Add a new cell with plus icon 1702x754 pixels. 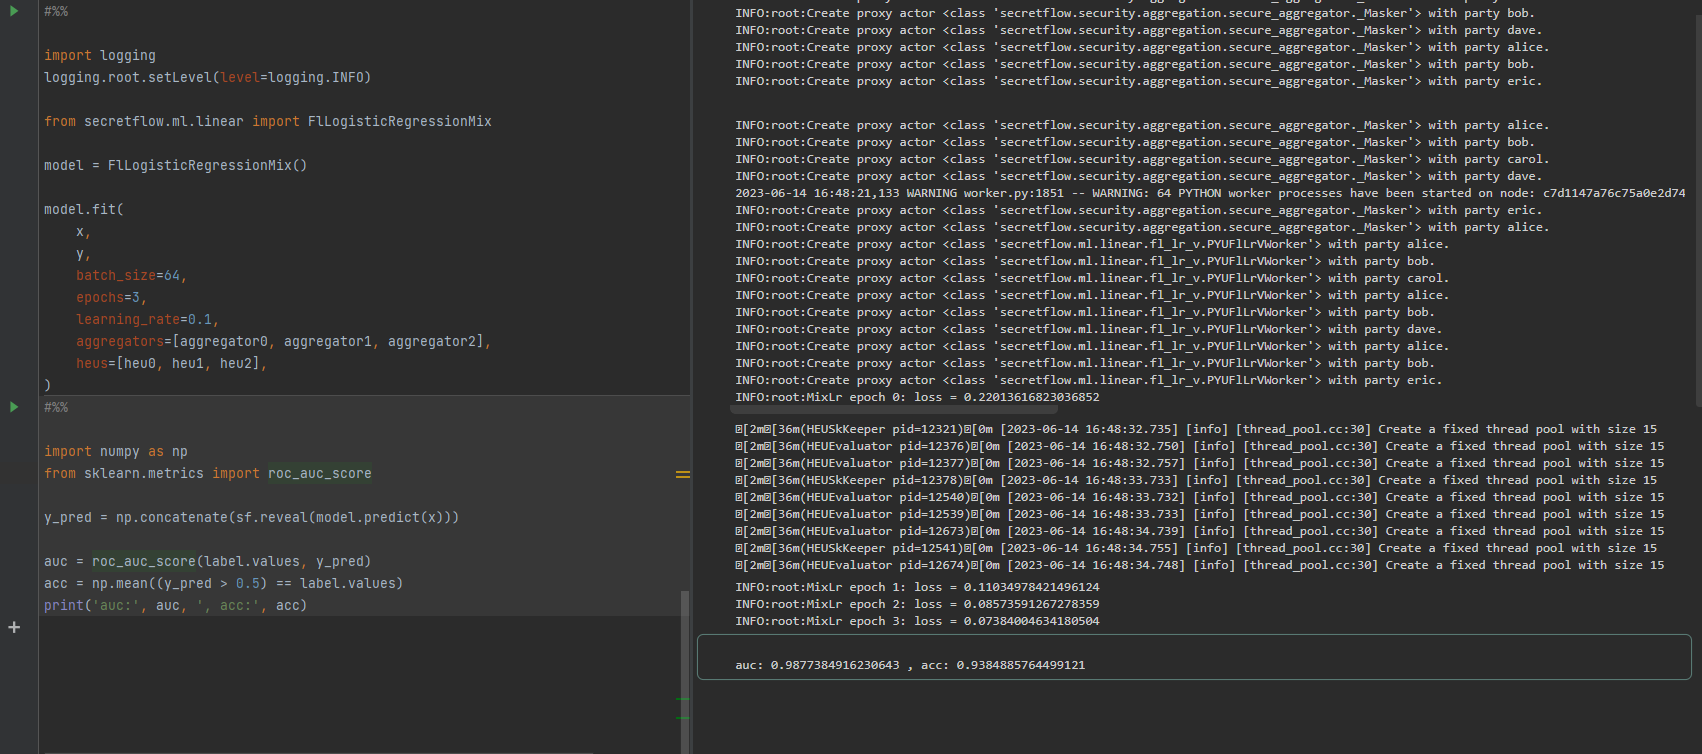(x=14, y=627)
